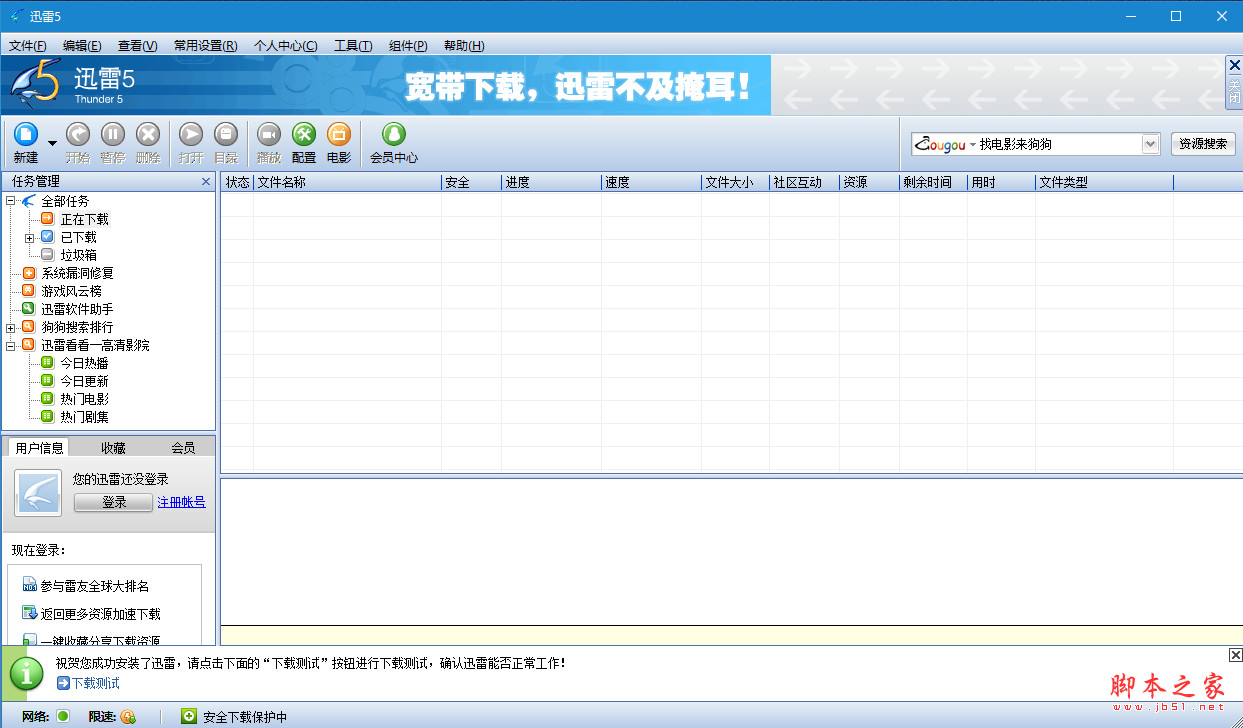The width and height of the screenshot is (1243, 728).
Task: Create a new download task with 新建
Action: (26, 142)
